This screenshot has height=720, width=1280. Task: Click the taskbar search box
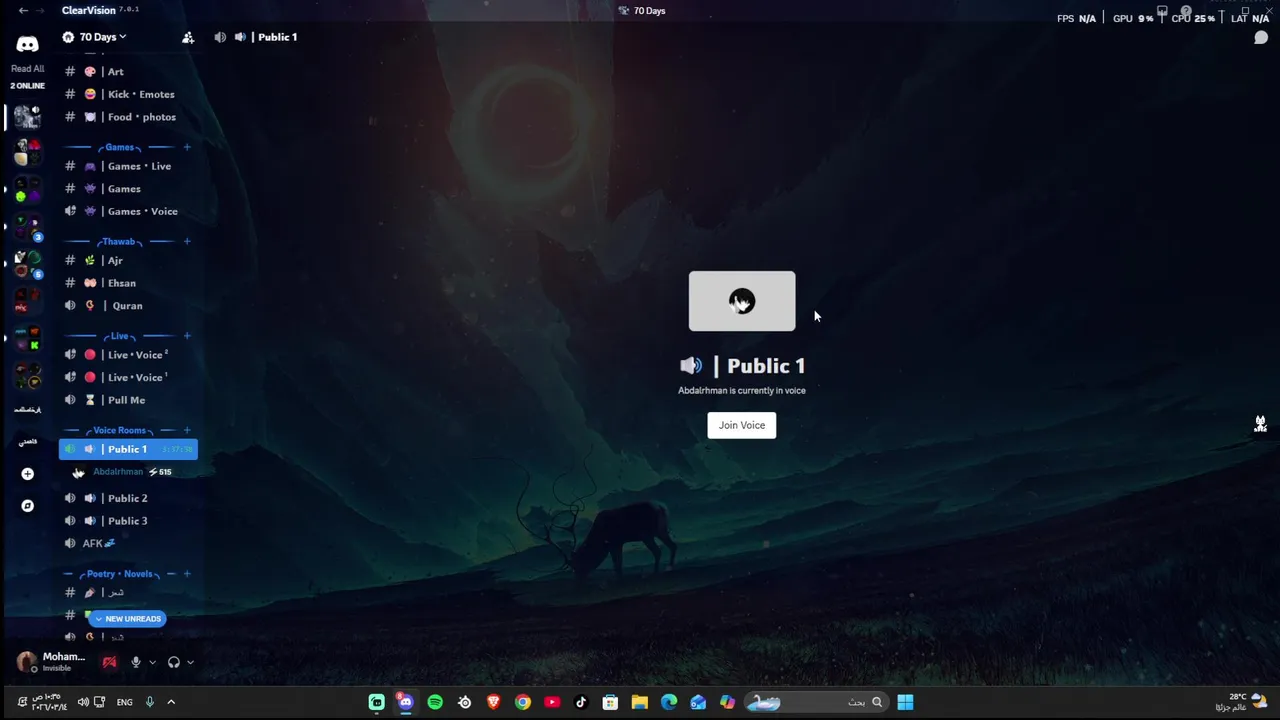click(816, 702)
